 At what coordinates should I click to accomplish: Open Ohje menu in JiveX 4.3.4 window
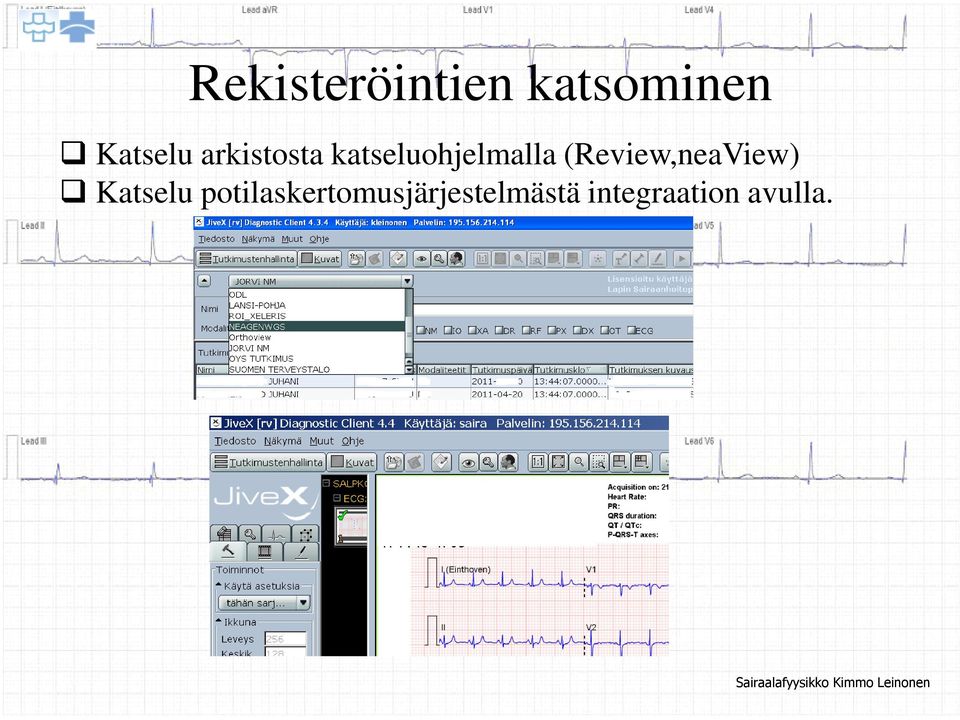click(x=319, y=239)
